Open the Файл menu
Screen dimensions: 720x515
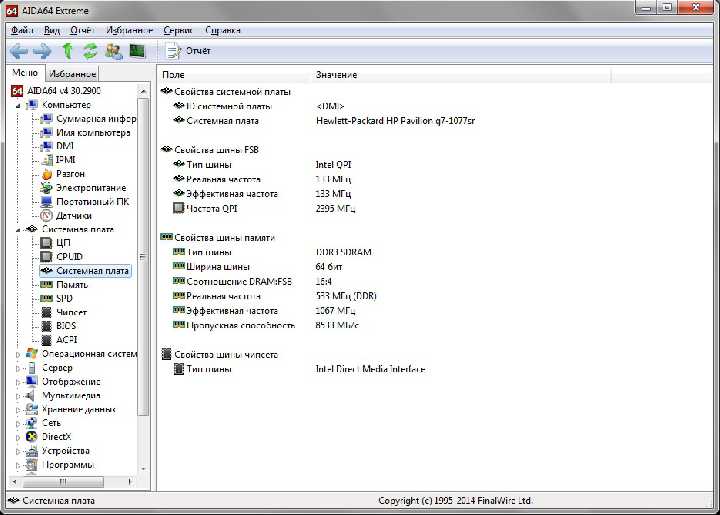tap(22, 30)
